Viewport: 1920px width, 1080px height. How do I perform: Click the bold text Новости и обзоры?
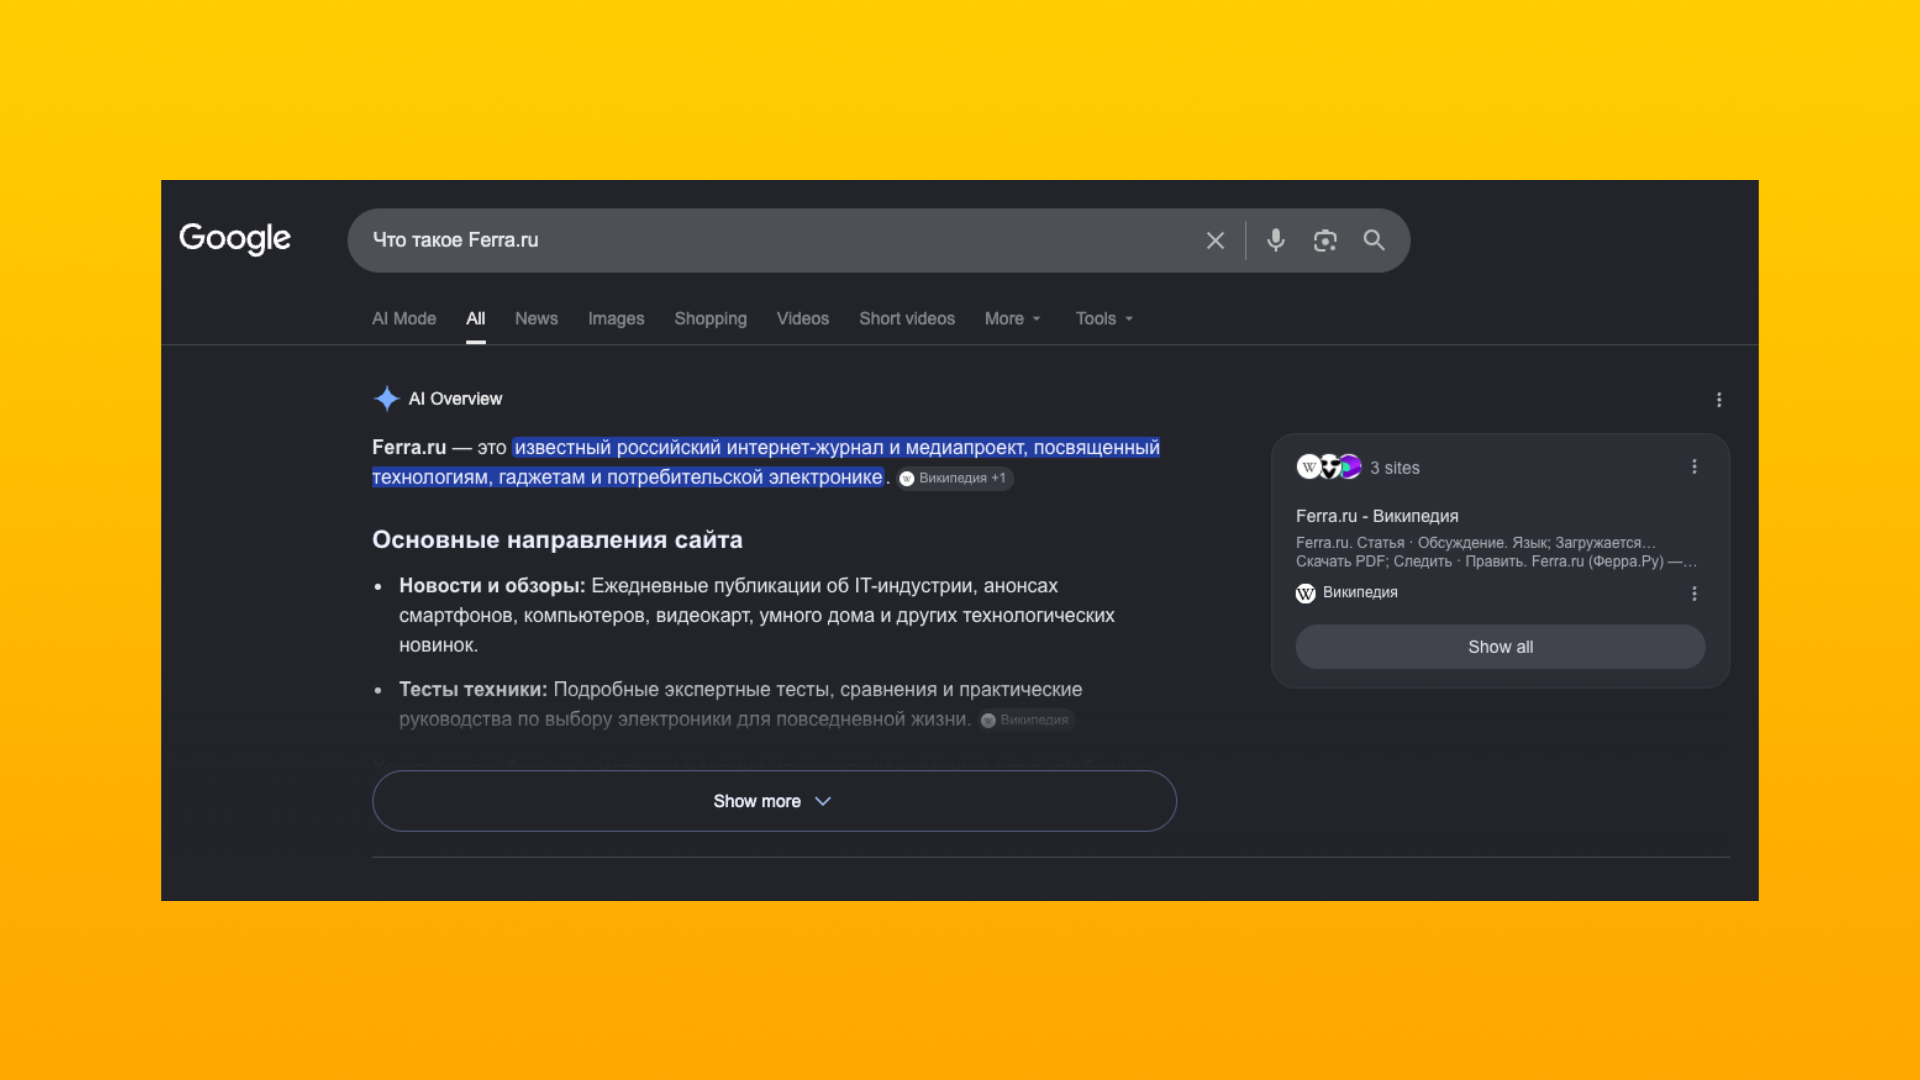click(x=492, y=586)
